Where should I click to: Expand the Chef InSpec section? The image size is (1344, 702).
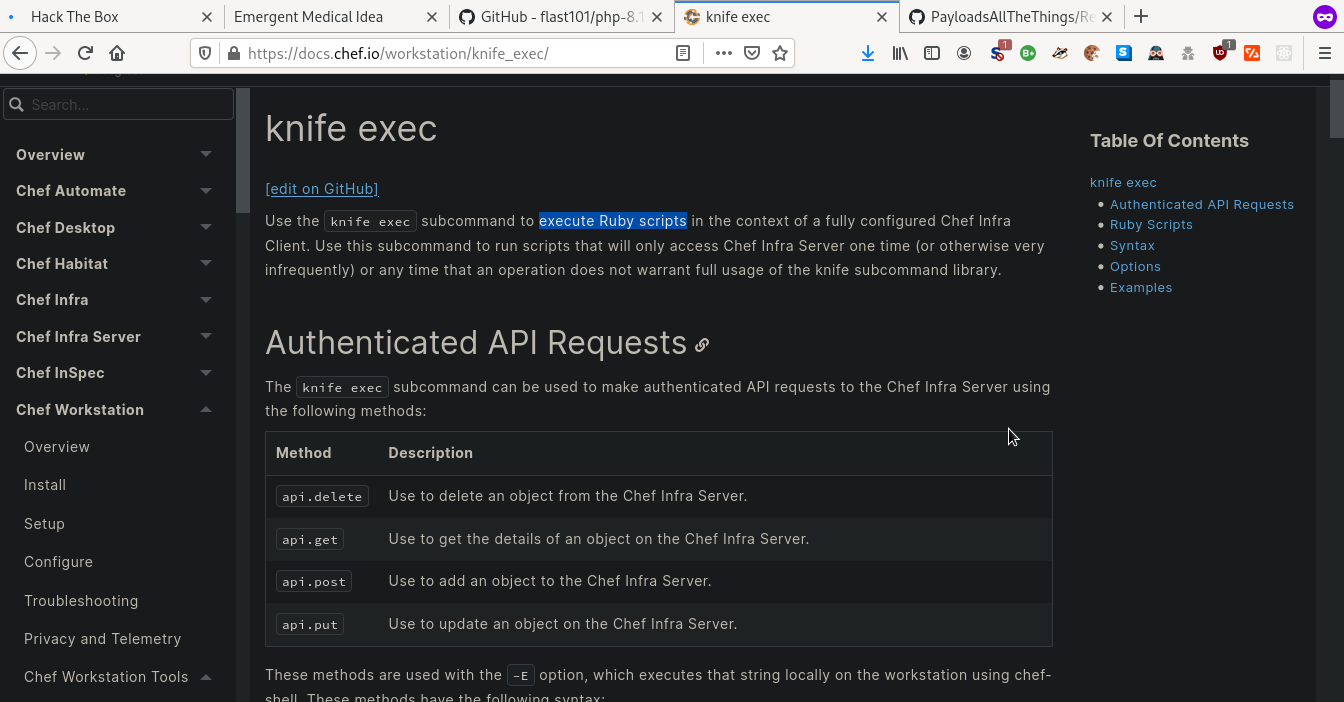click(x=206, y=372)
